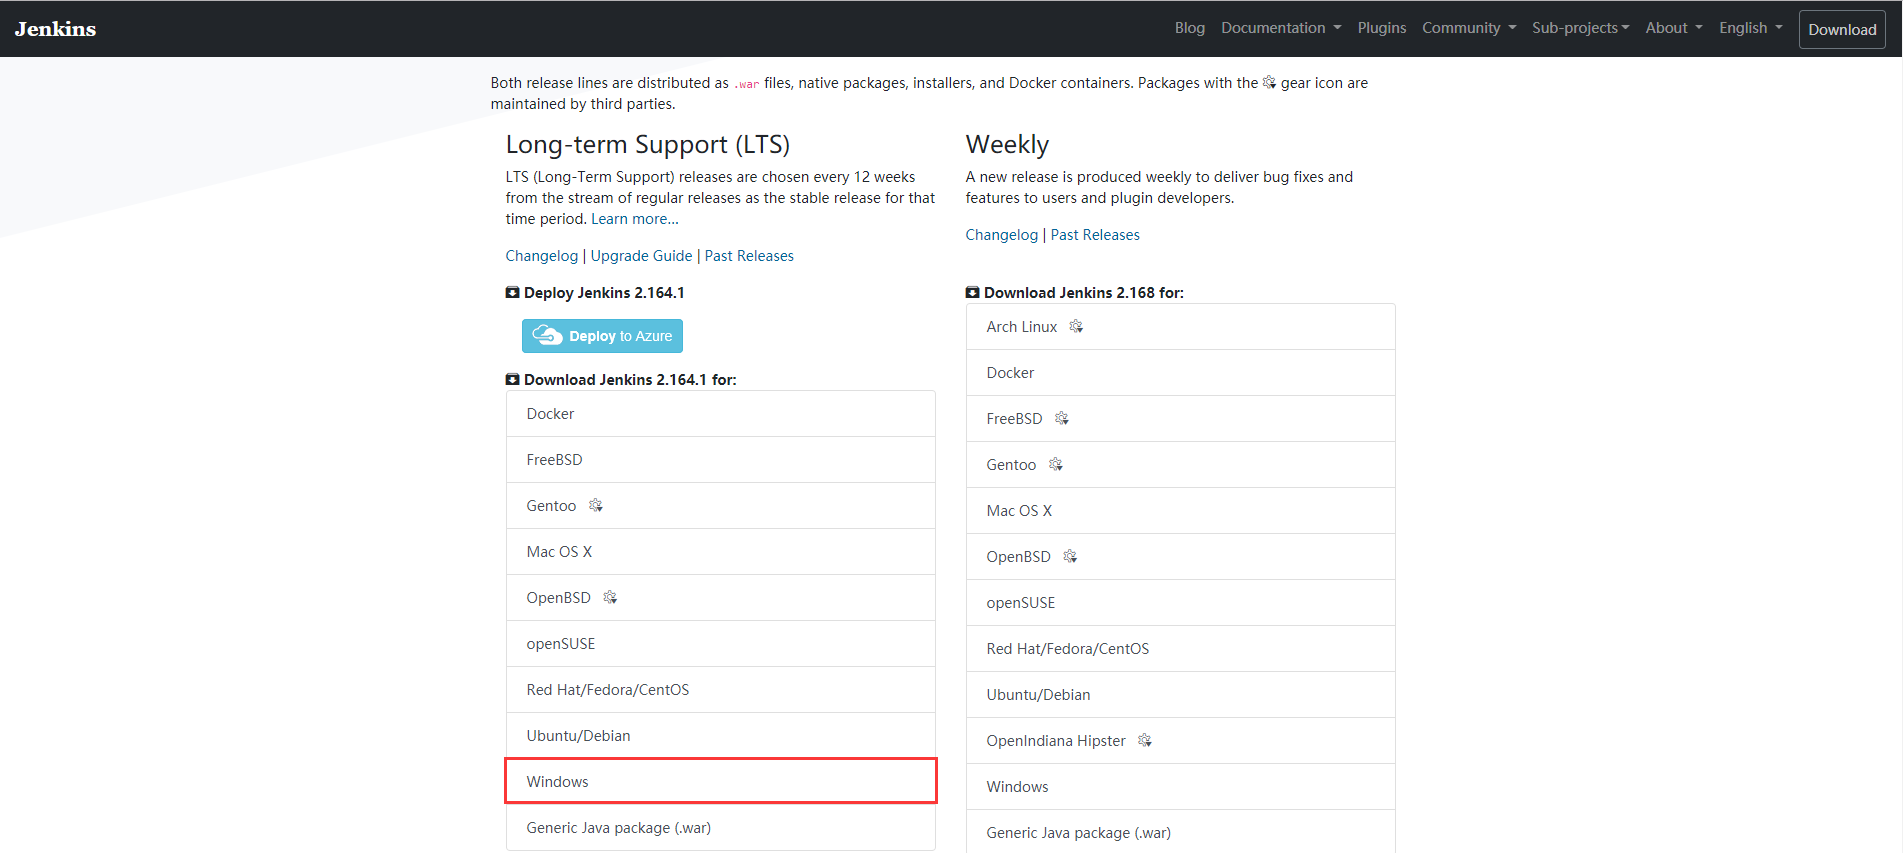
Task: Open the Blog page
Action: pos(1189,28)
